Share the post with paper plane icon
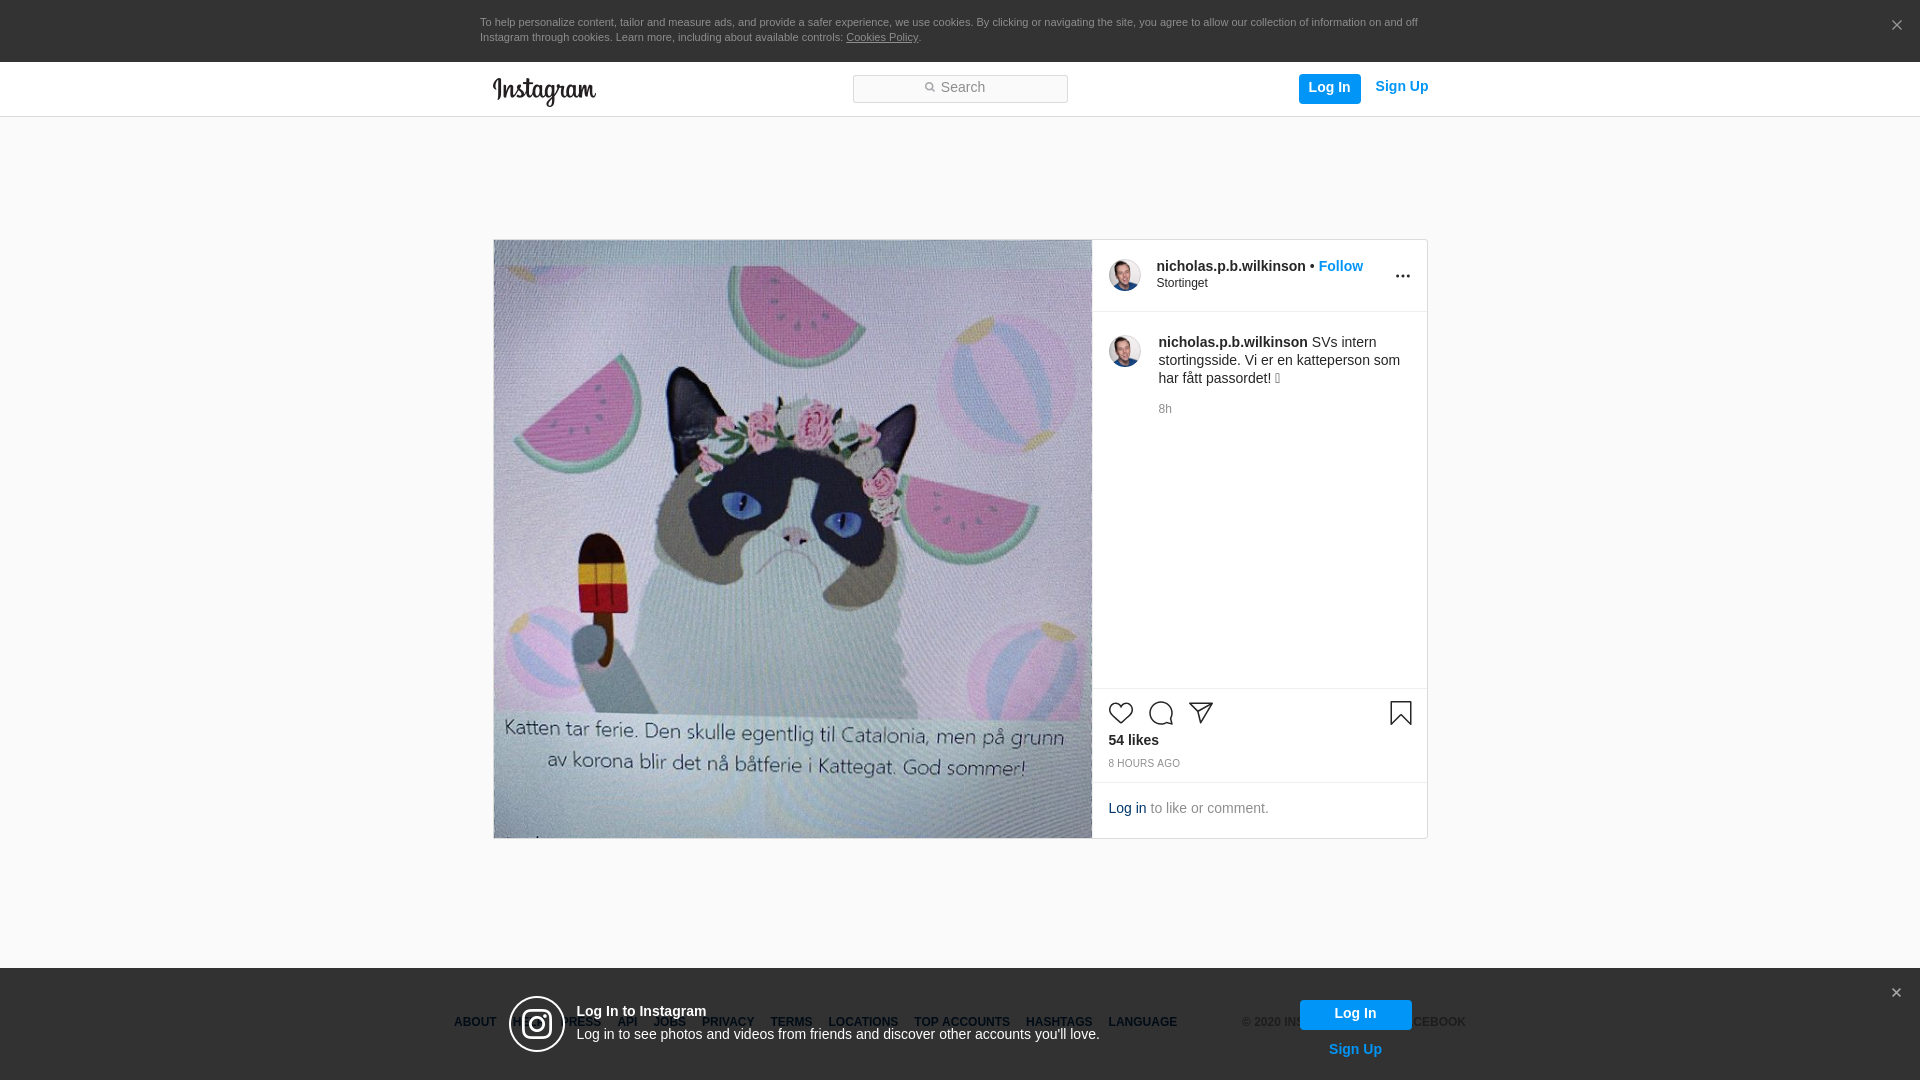The image size is (1920, 1080). tap(1201, 713)
